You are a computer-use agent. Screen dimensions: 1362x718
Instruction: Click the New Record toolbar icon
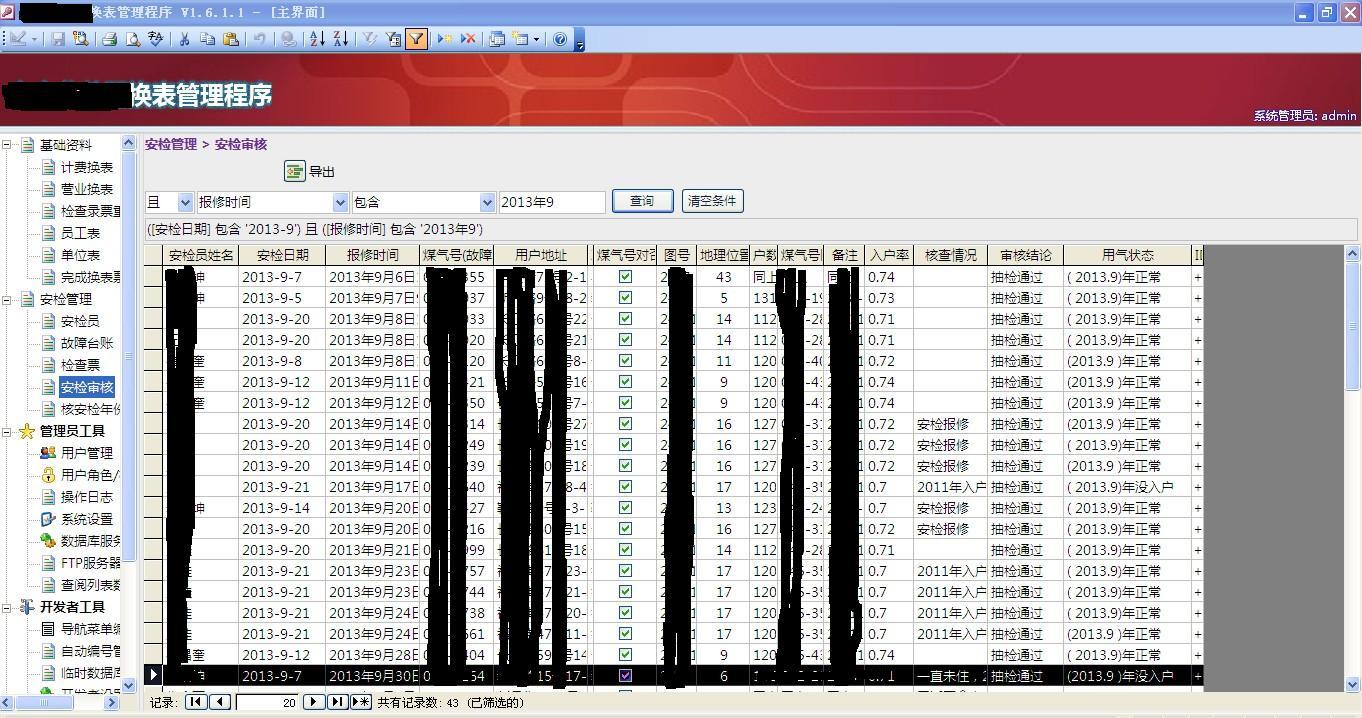tap(445, 39)
